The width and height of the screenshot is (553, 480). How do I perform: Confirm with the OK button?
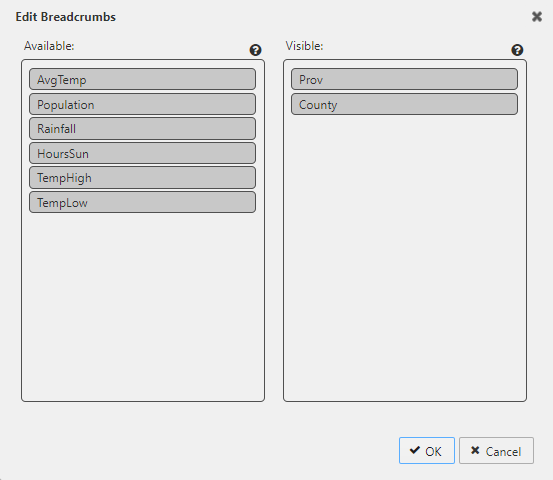point(427,451)
